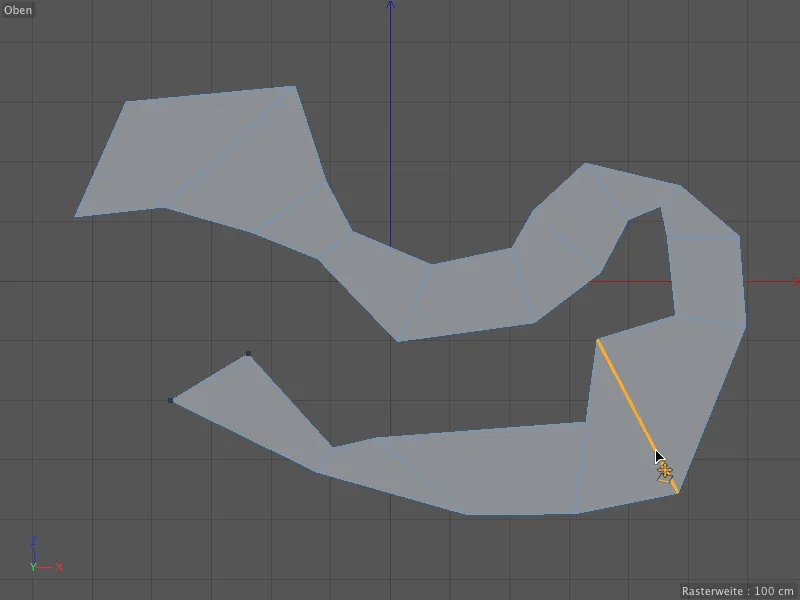Click the black control point on the left
Image resolution: width=800 pixels, height=600 pixels.
click(170, 400)
